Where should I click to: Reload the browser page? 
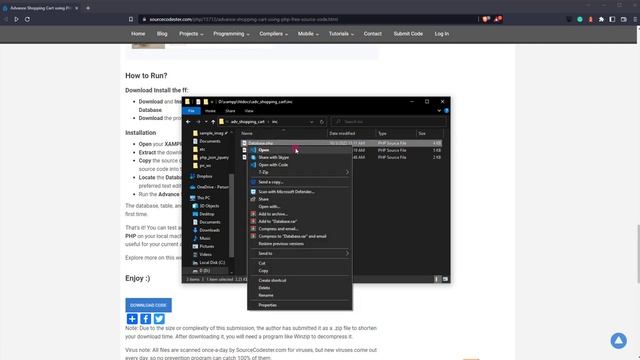27,19
